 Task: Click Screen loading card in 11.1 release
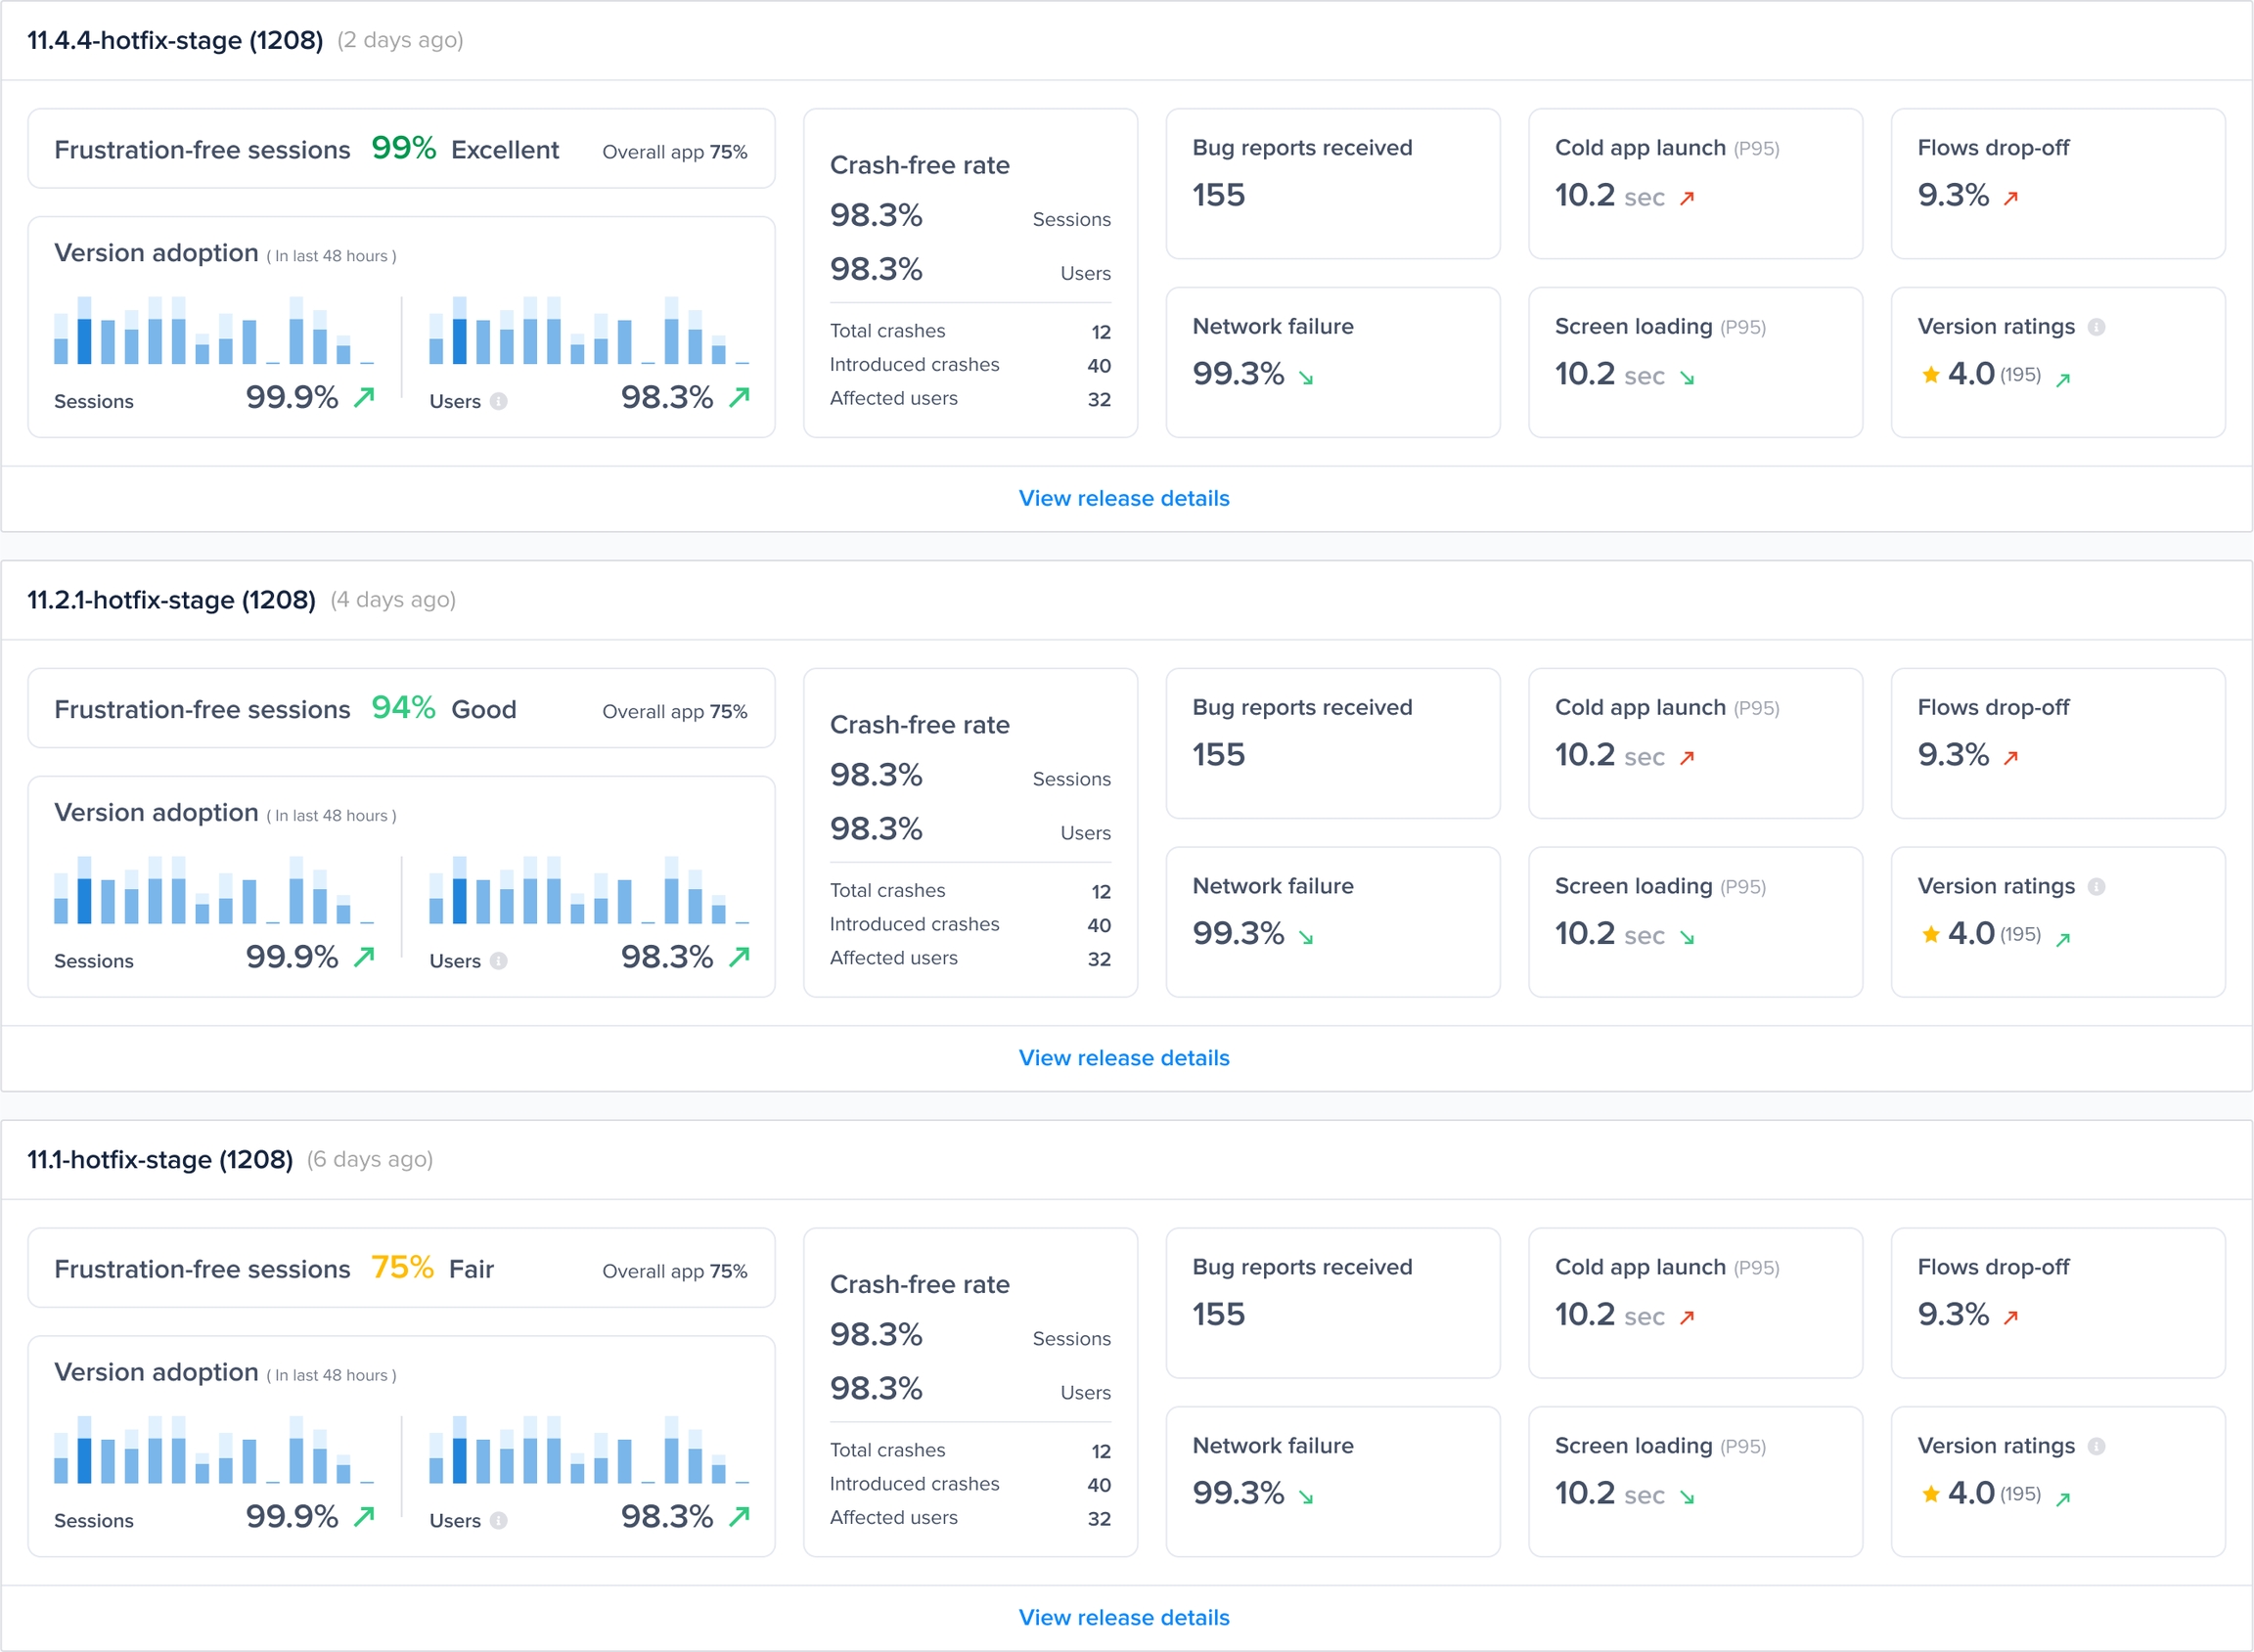(x=1694, y=1481)
